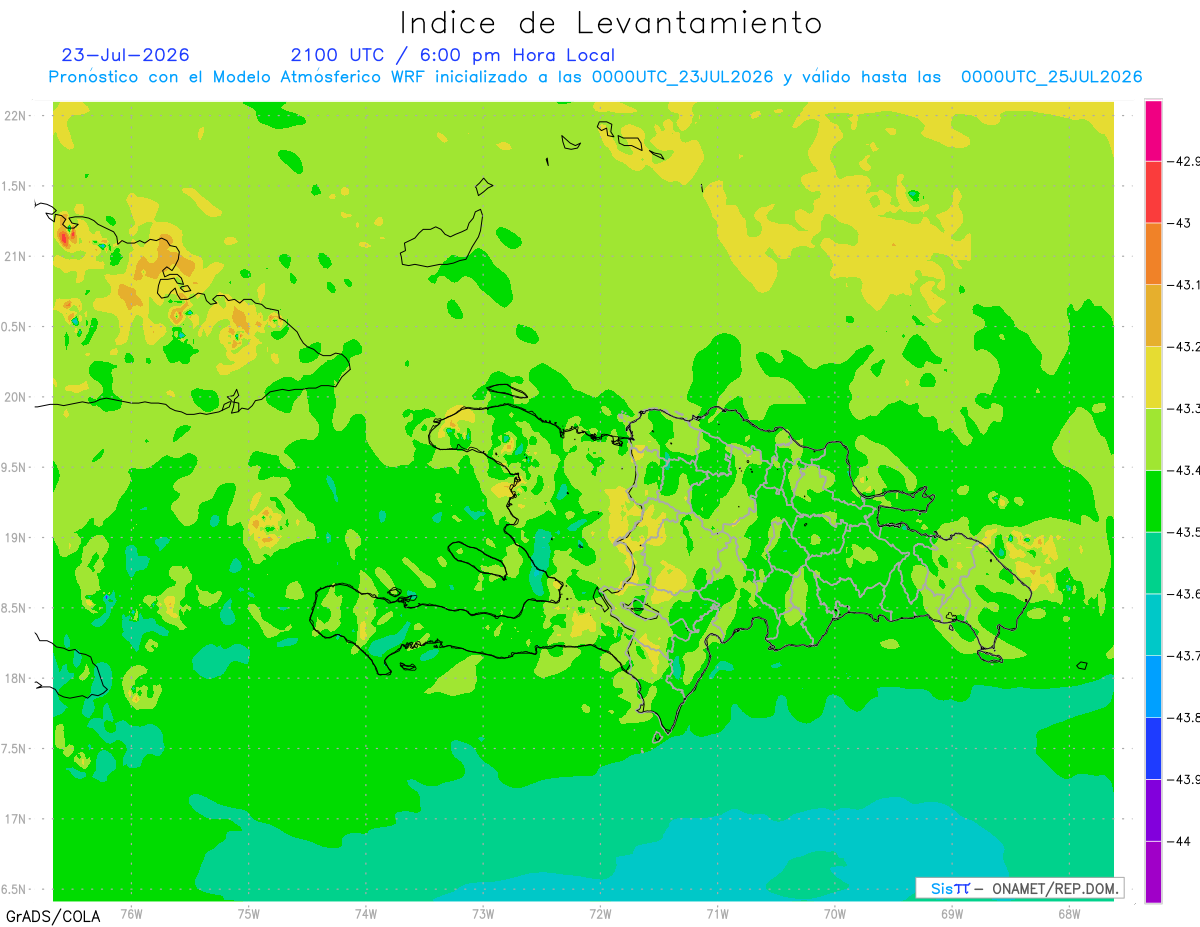Click the '69W' longitude label
Screen dimensions: 1200x927
pyautogui.click(x=951, y=913)
